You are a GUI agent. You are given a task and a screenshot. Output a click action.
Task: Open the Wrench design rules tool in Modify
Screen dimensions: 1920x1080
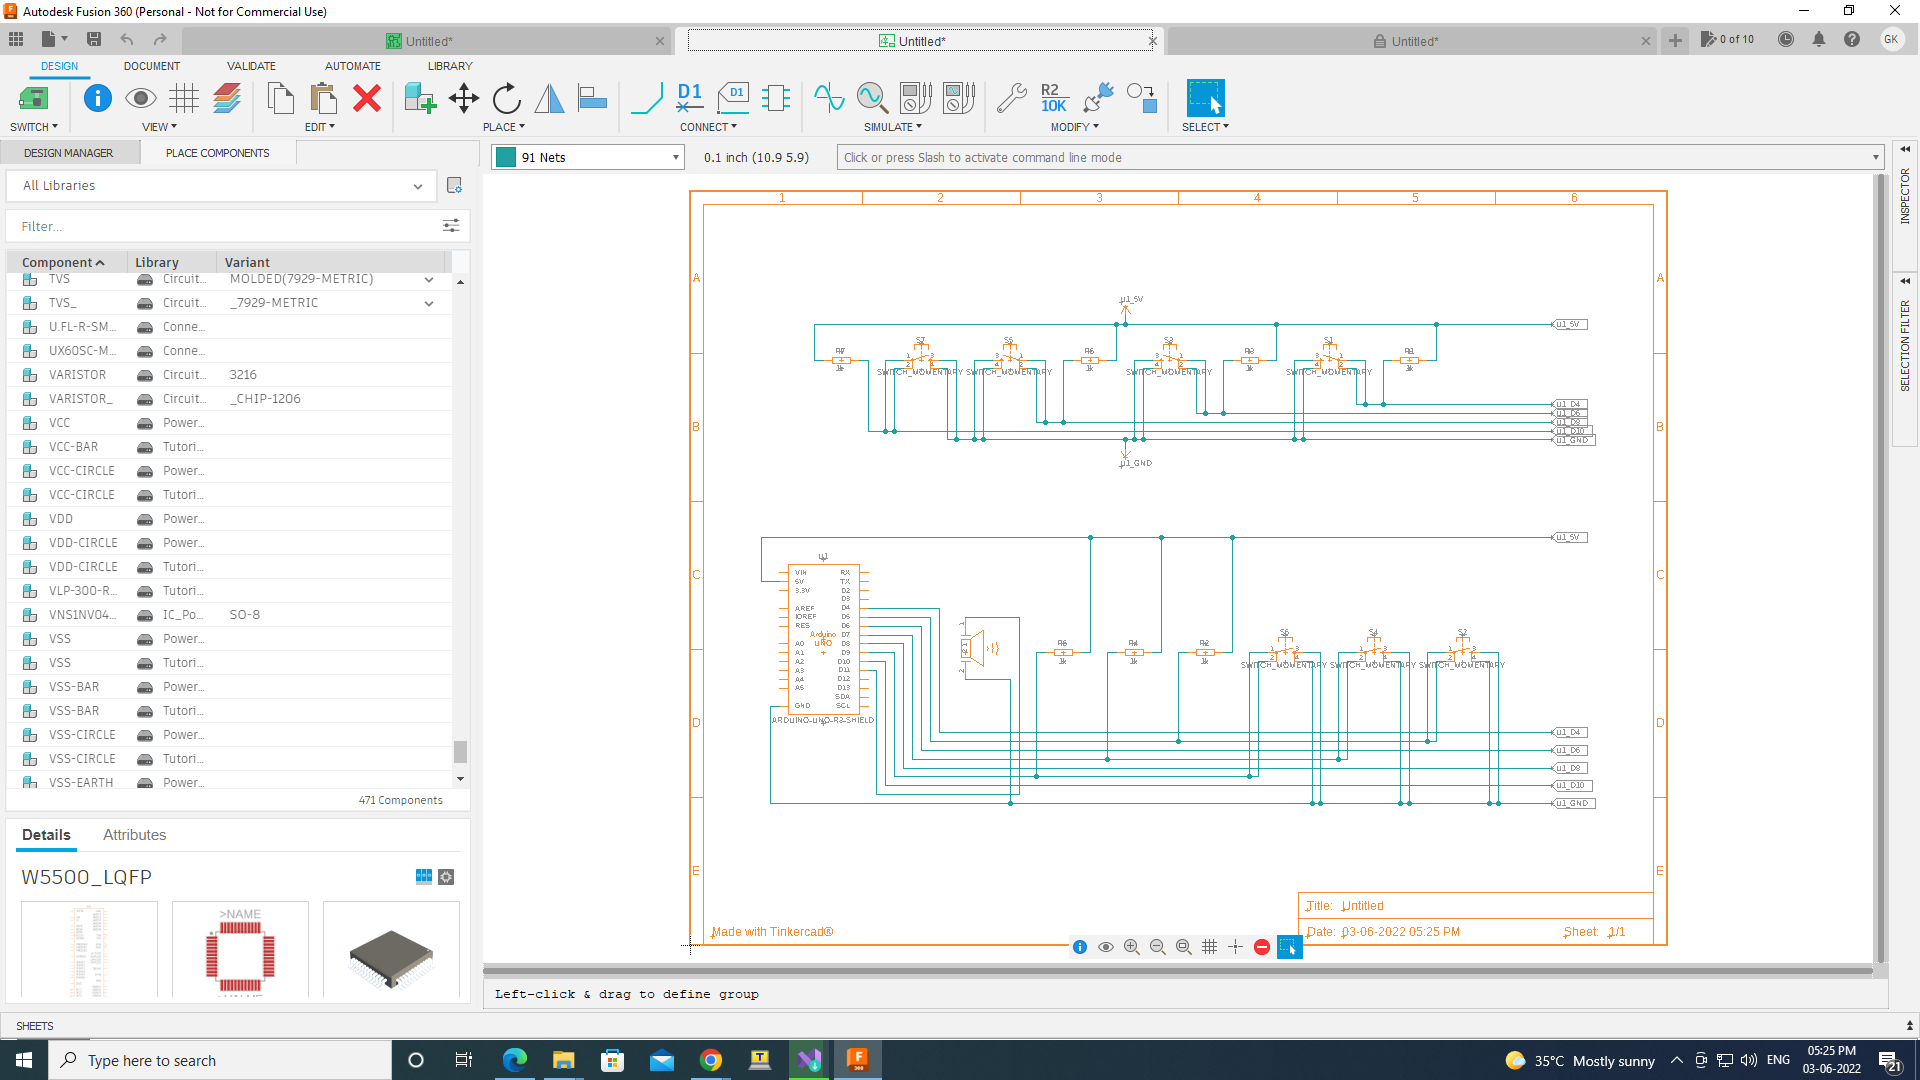pyautogui.click(x=1012, y=98)
